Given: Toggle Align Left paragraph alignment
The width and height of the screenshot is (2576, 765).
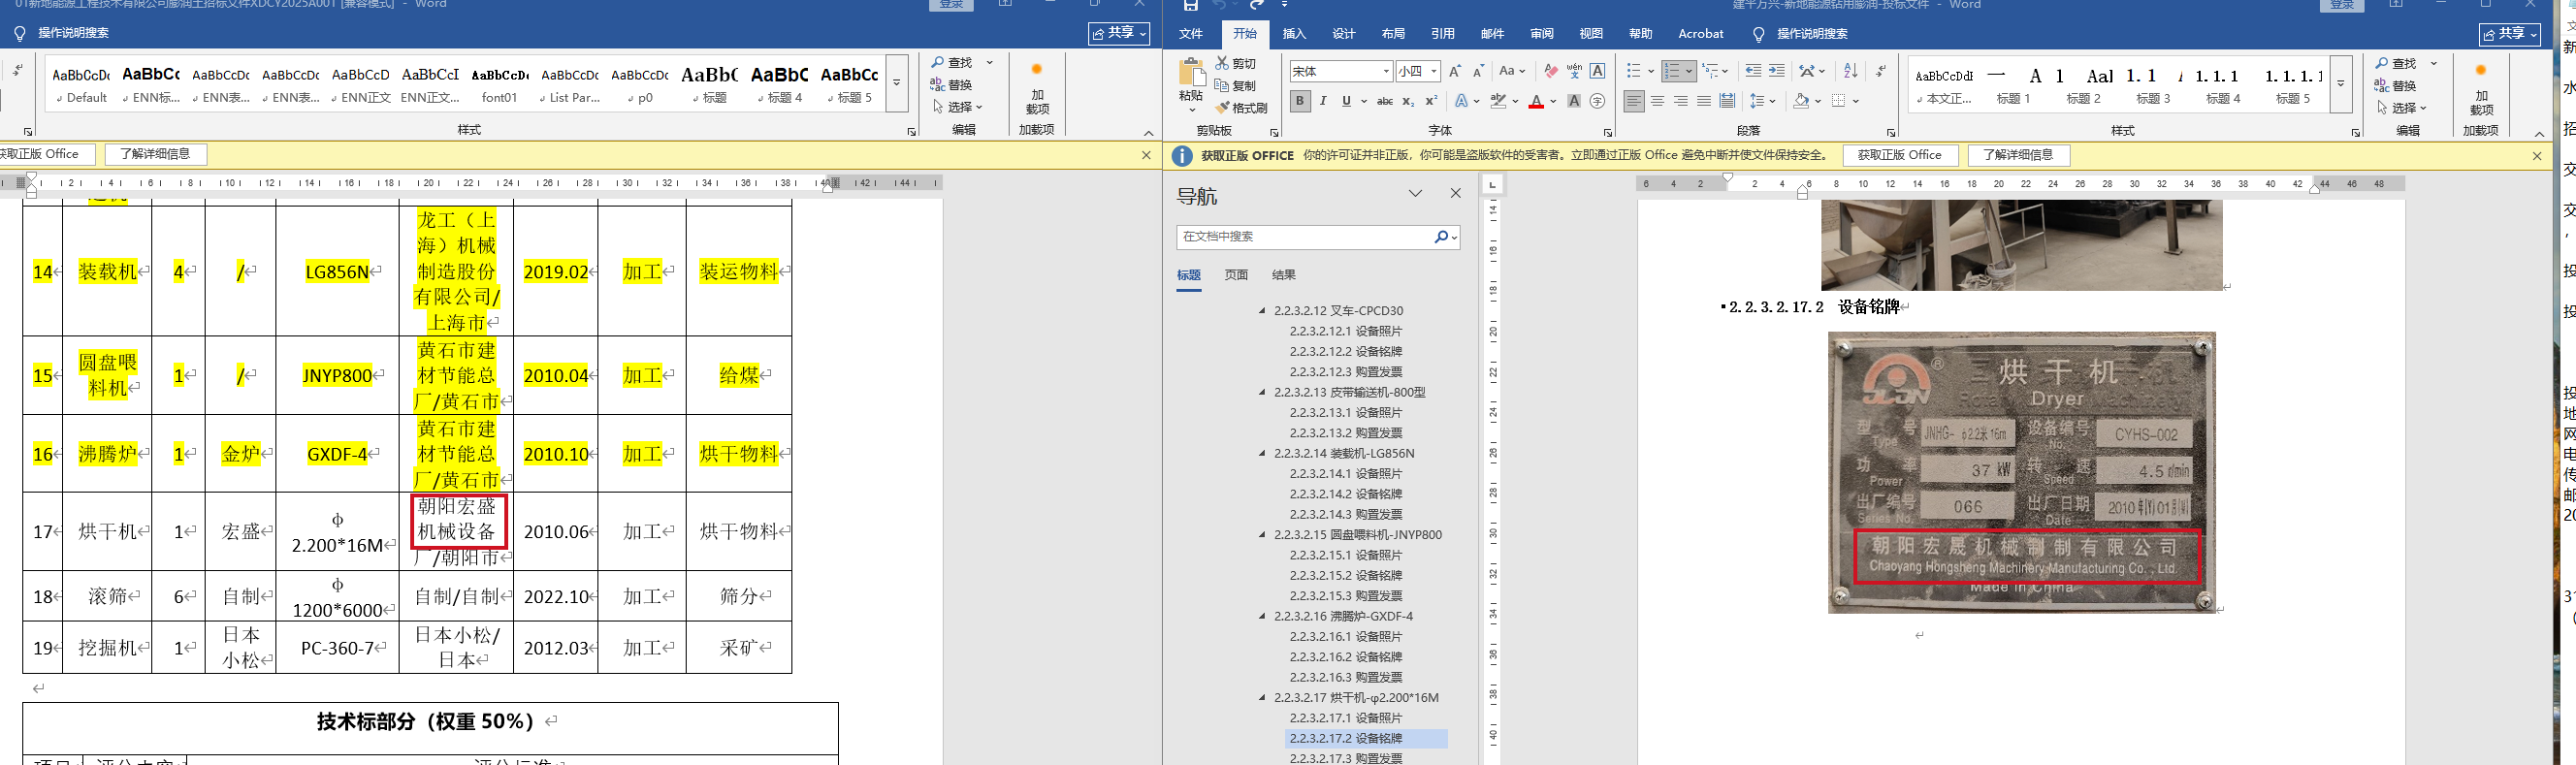Looking at the screenshot, I should 1634,101.
